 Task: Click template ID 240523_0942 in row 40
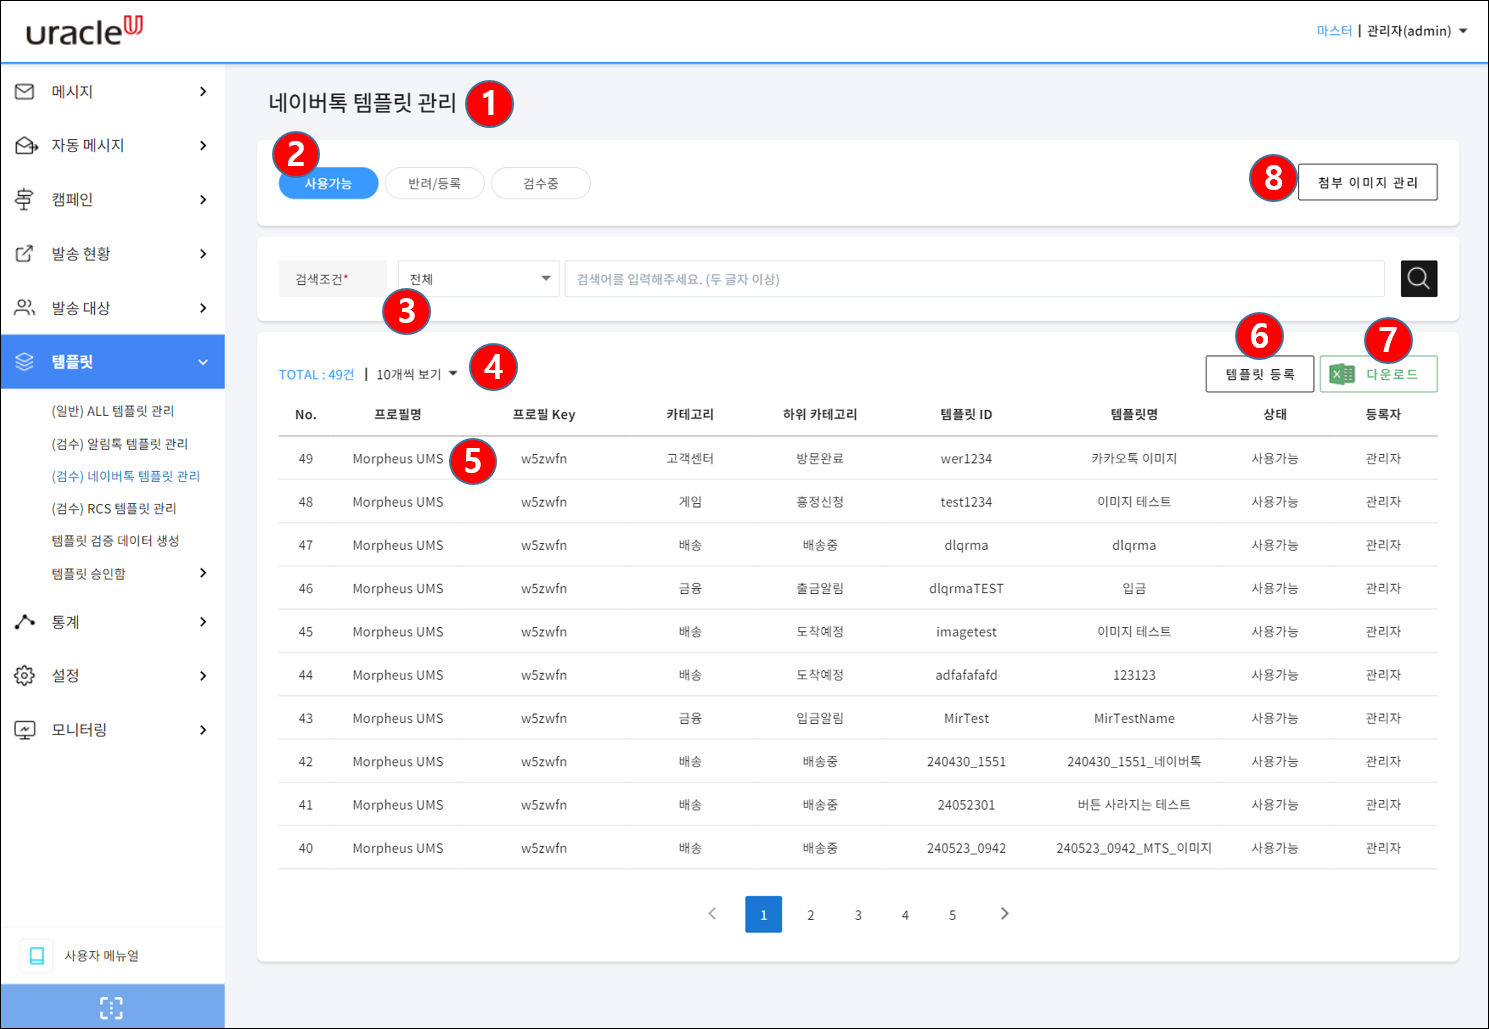[966, 849]
